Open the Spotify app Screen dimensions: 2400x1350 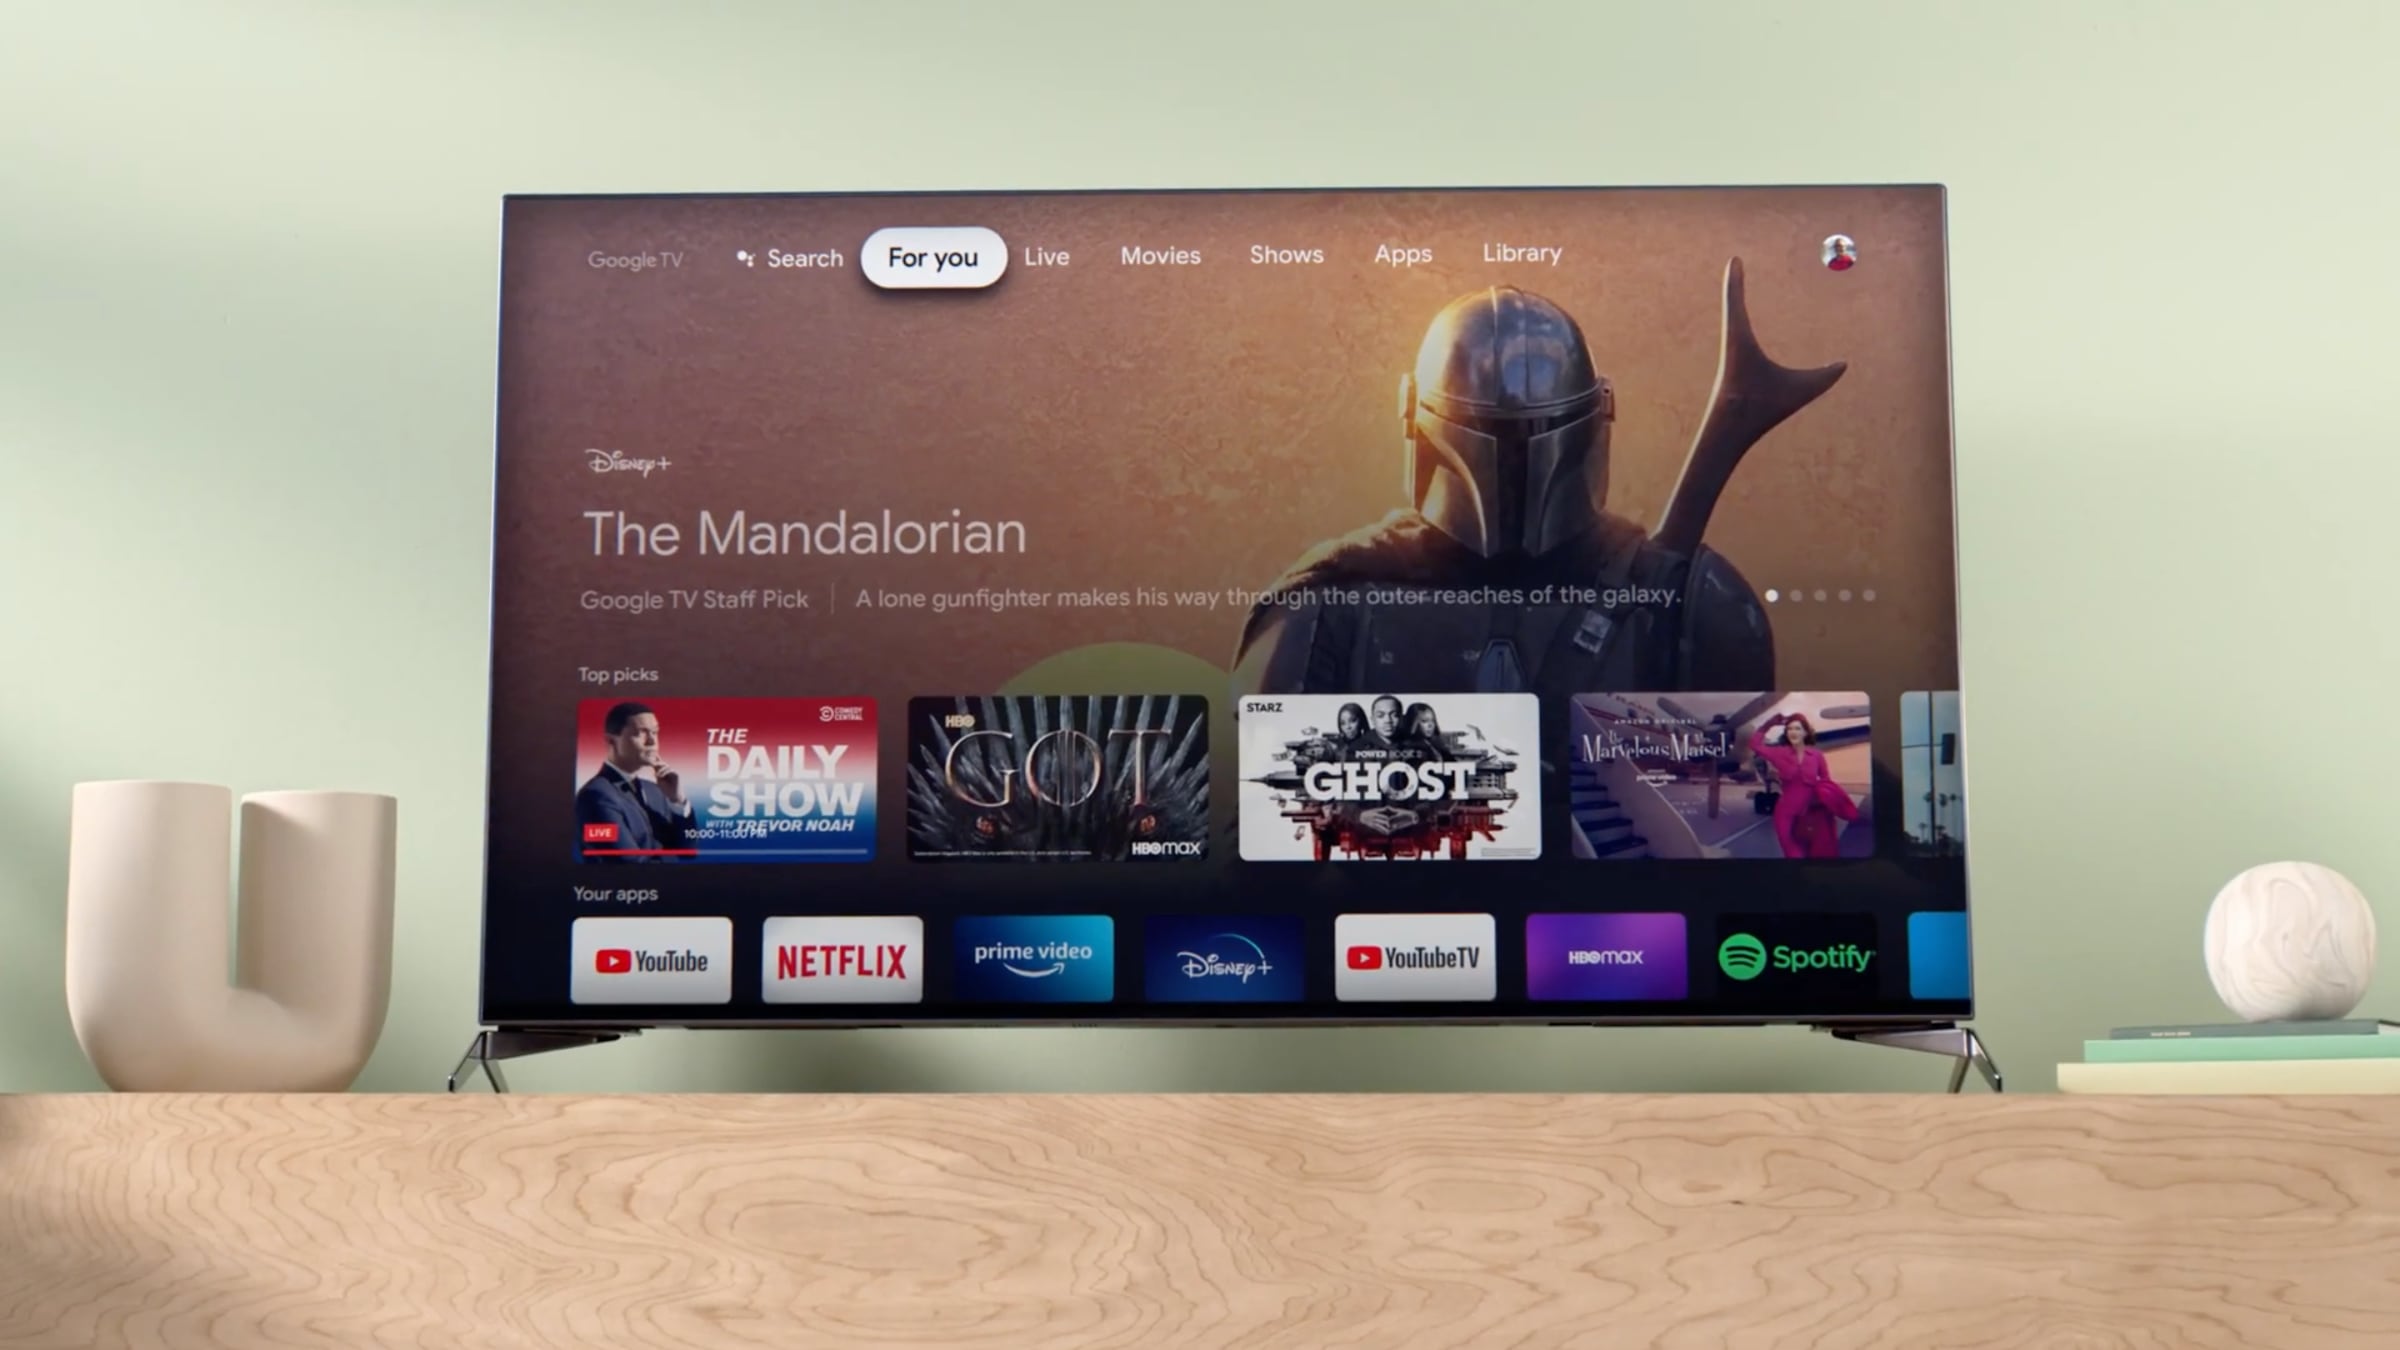coord(1795,956)
